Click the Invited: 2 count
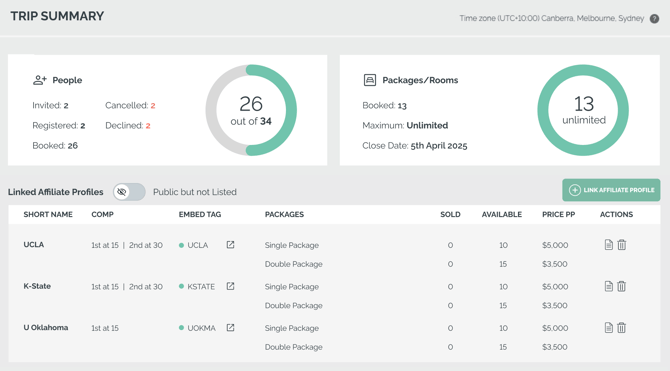 50,106
